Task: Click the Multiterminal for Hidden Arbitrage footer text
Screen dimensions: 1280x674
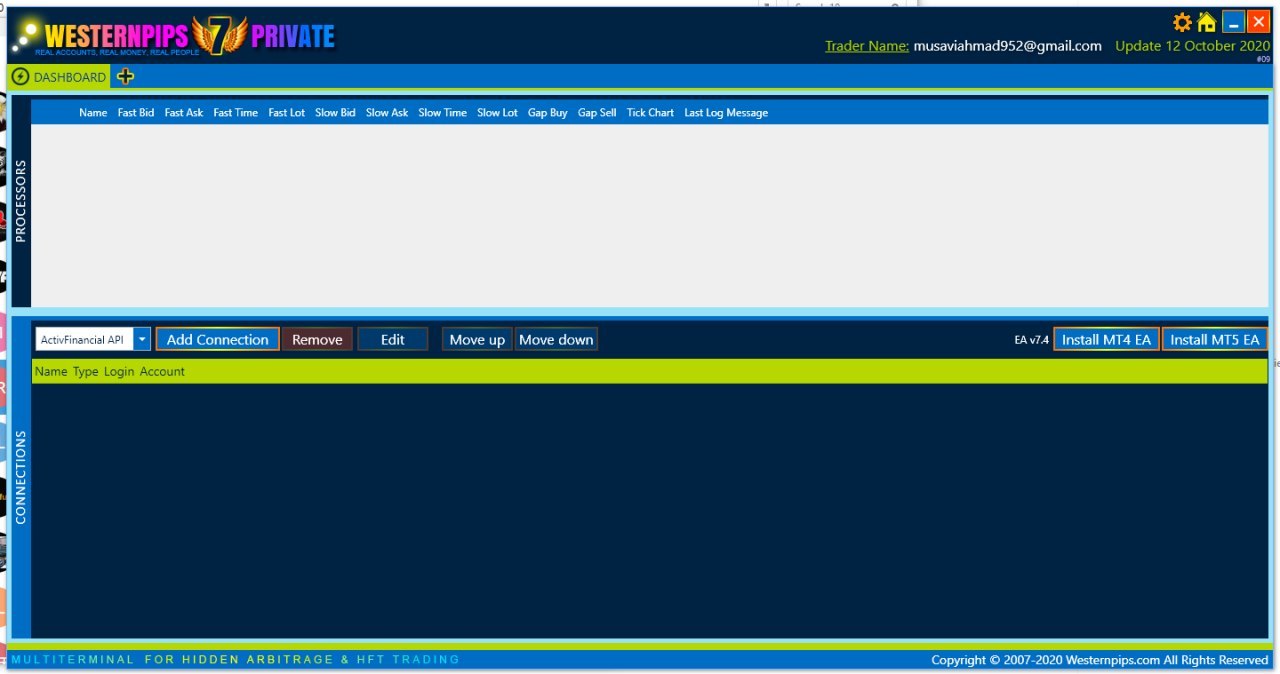Action: (x=235, y=660)
